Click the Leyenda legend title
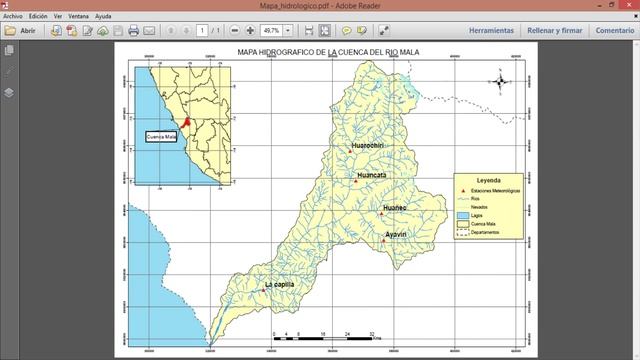The image size is (640, 360). pyautogui.click(x=489, y=180)
